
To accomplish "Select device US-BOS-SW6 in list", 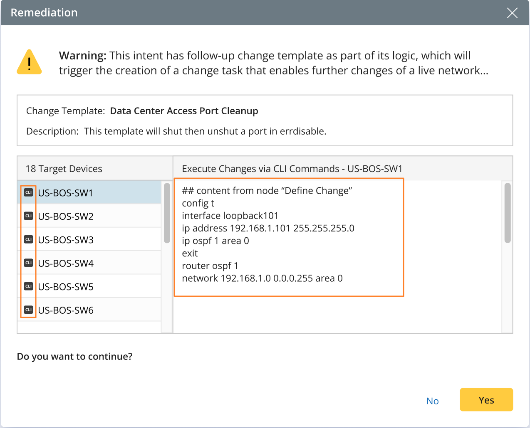I will pyautogui.click(x=90, y=310).
